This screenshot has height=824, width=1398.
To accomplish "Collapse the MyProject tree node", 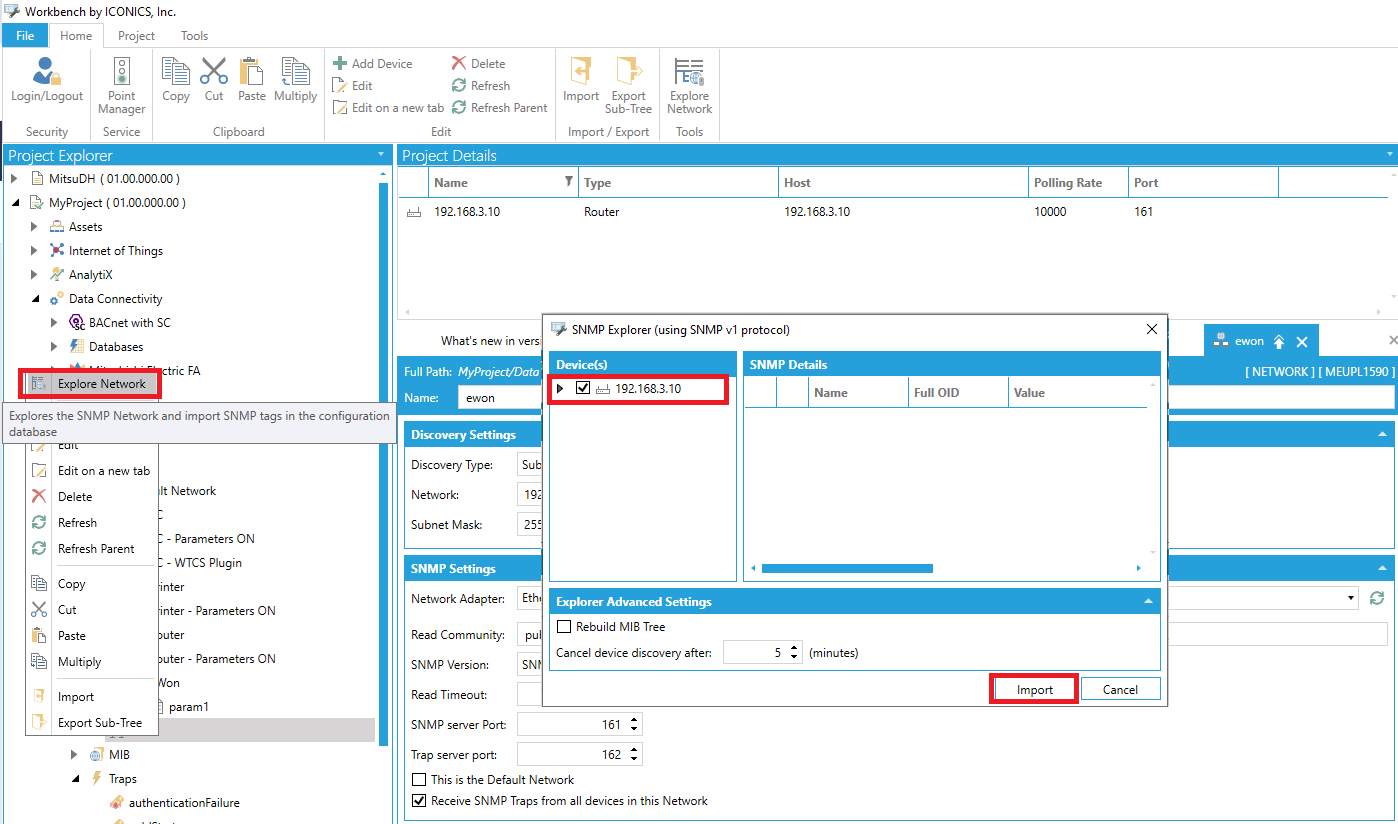I will [x=14, y=203].
